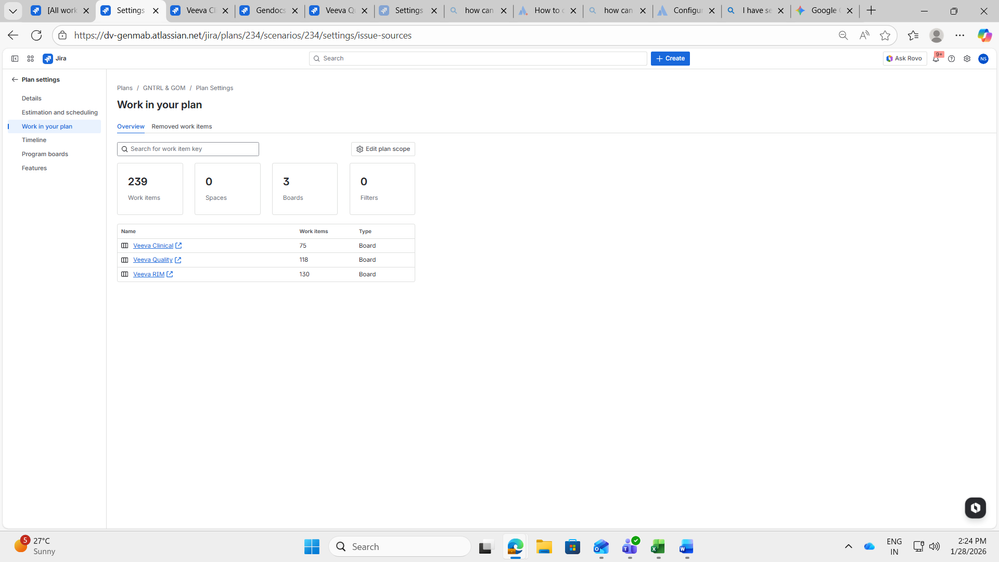The image size is (999, 562).
Task: Click browser back arrow
Action: click(13, 36)
